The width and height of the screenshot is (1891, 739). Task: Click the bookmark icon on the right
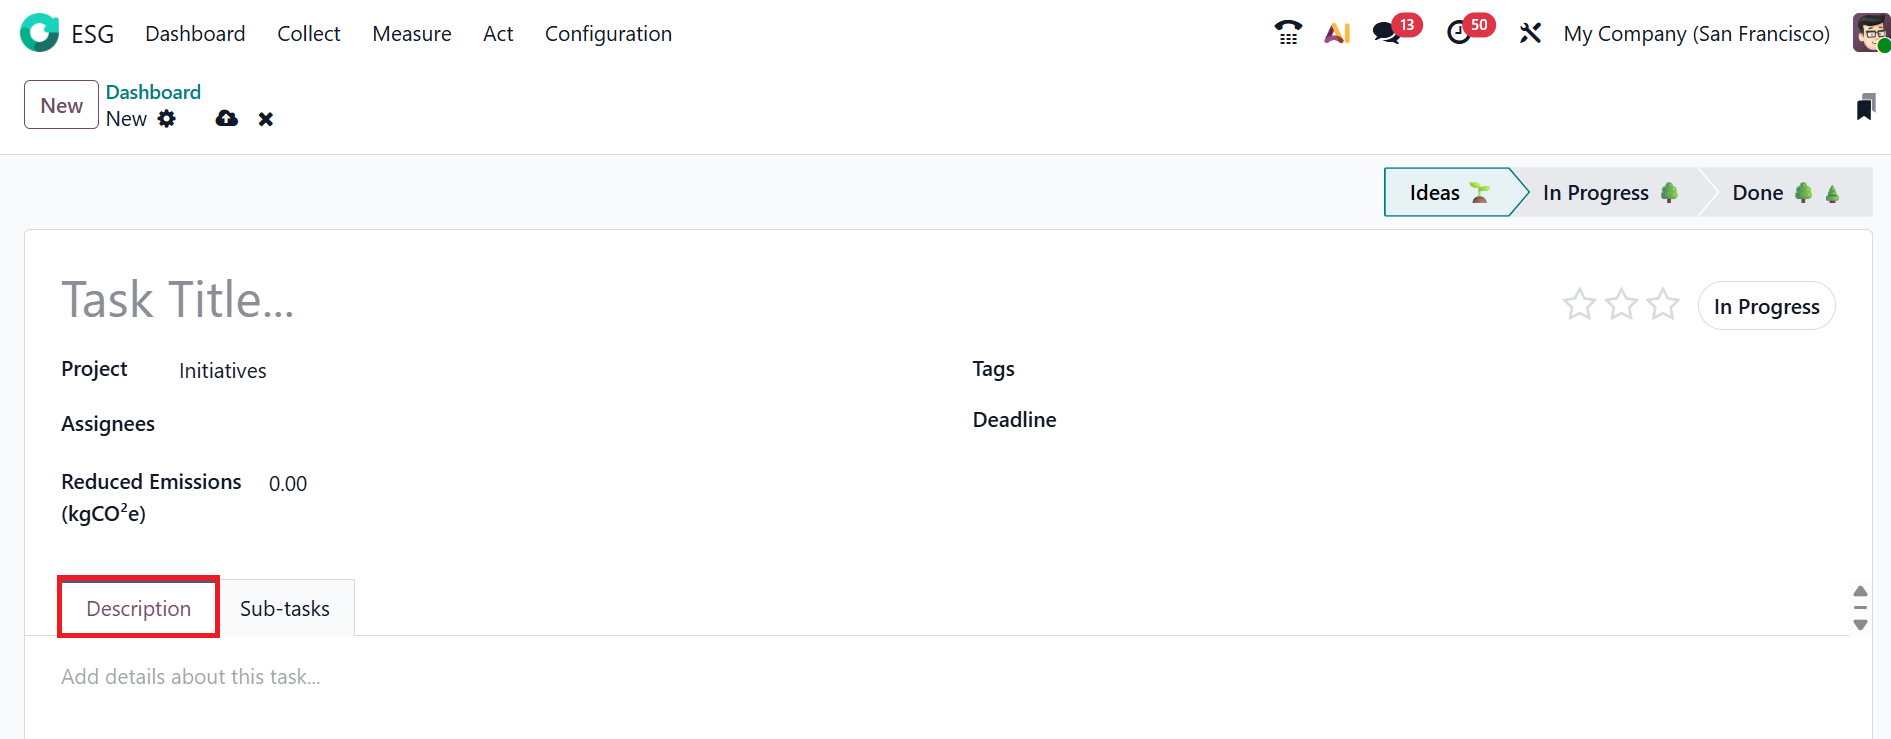[1865, 107]
